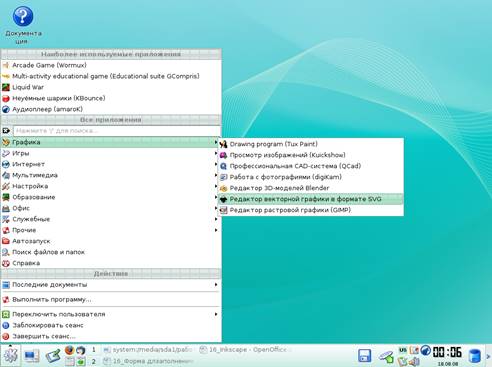This screenshot has width=492, height=367.
Task: Select the highlighted Графика category
Action: [x=111, y=142]
